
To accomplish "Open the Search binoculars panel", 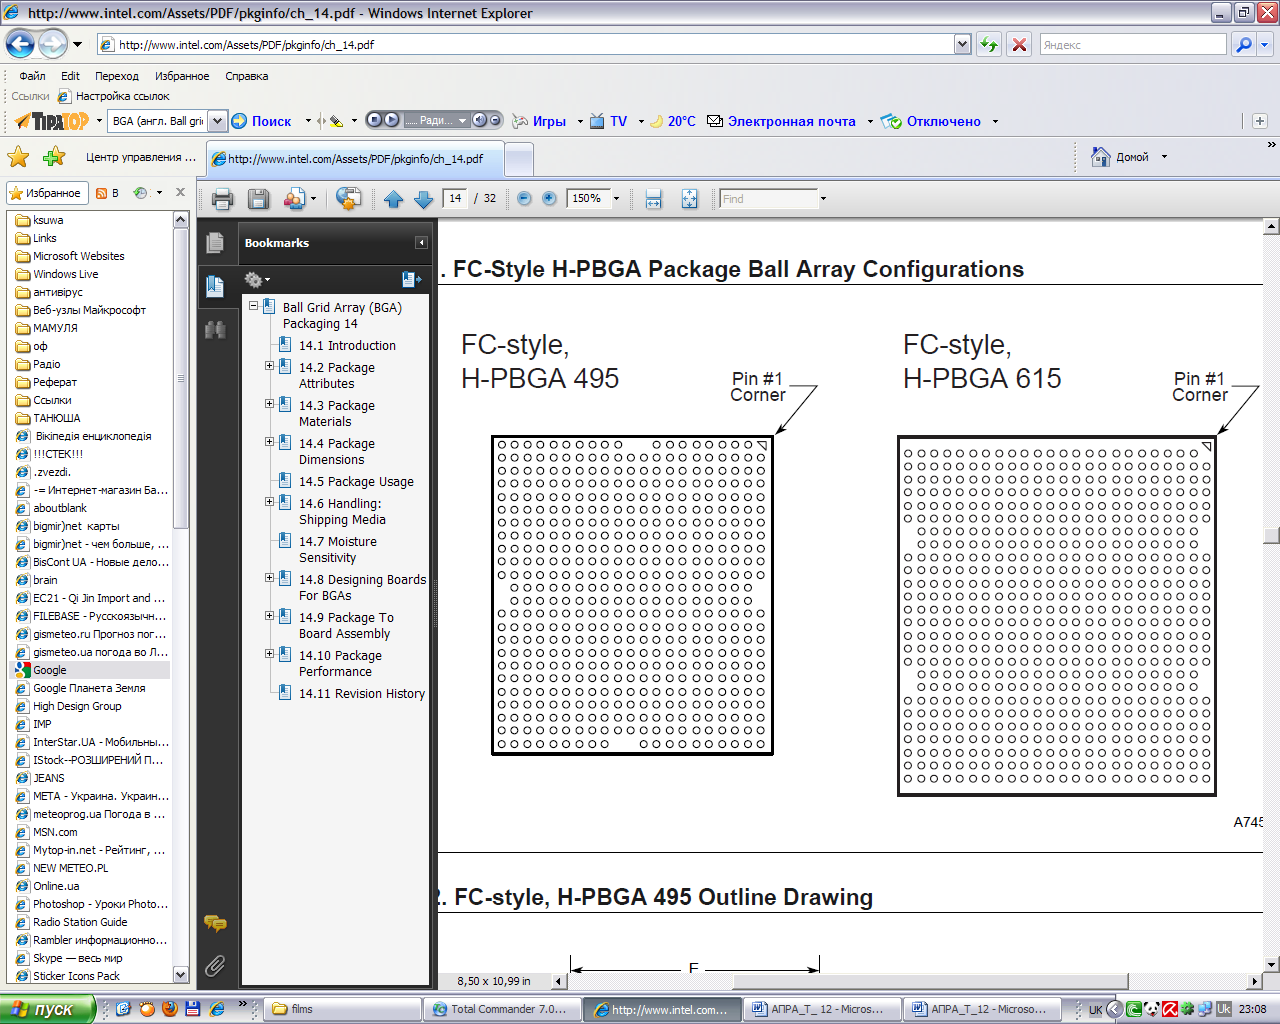I will pyautogui.click(x=215, y=329).
